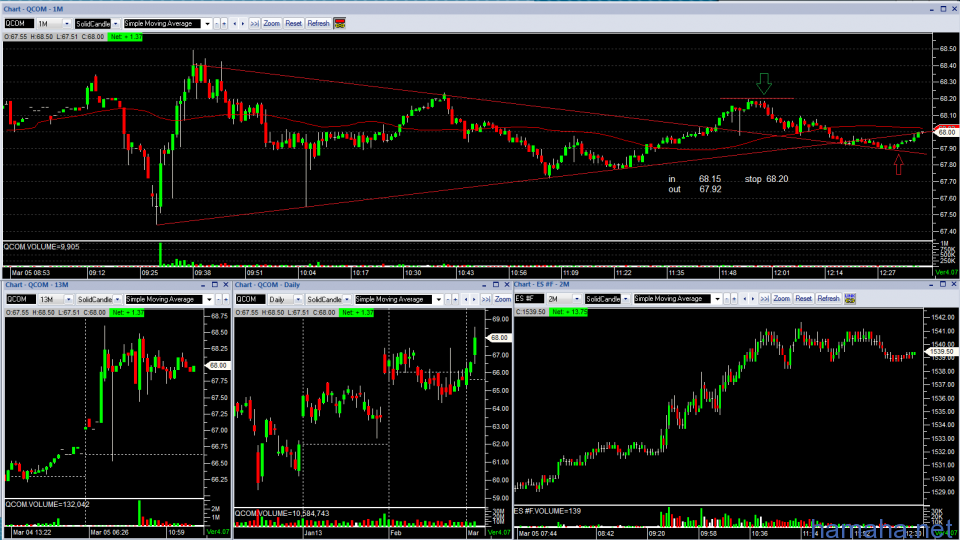Screen dimensions: 960x540
Task: Click the green Net +13.75 label in ES chart
Action: pyautogui.click(x=569, y=312)
